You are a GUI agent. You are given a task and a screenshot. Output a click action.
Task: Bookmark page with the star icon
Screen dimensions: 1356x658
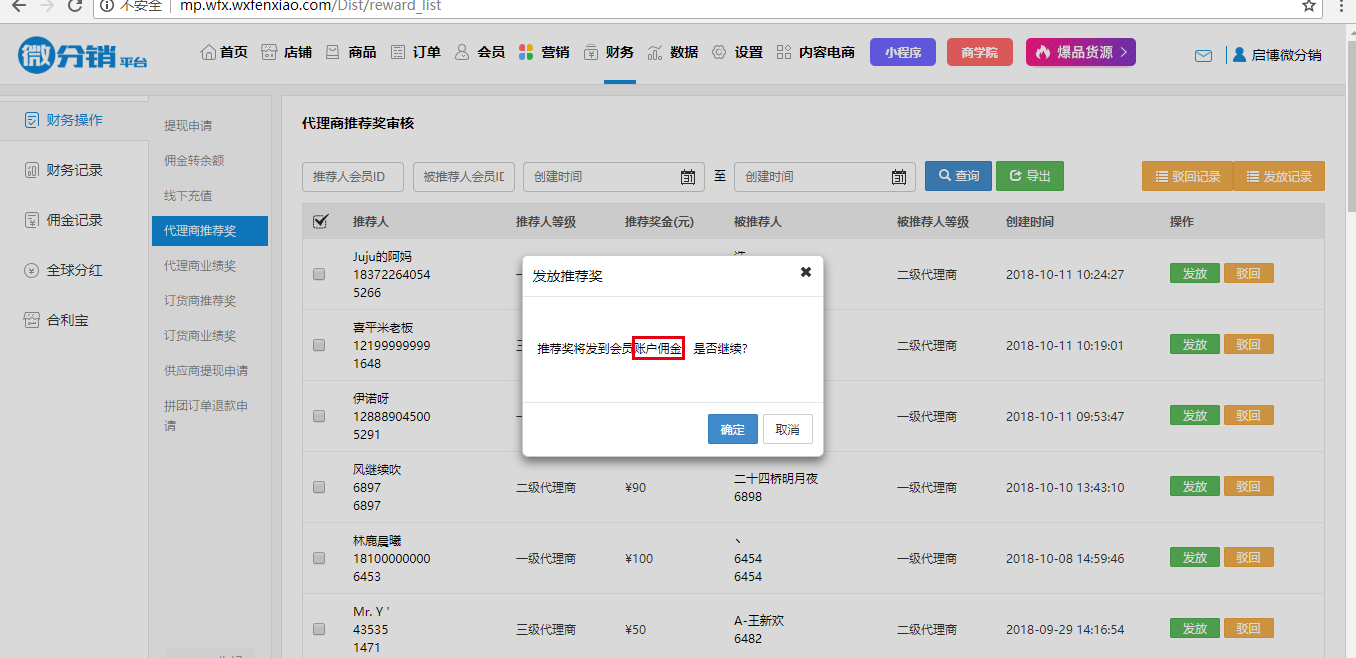pos(1308,6)
